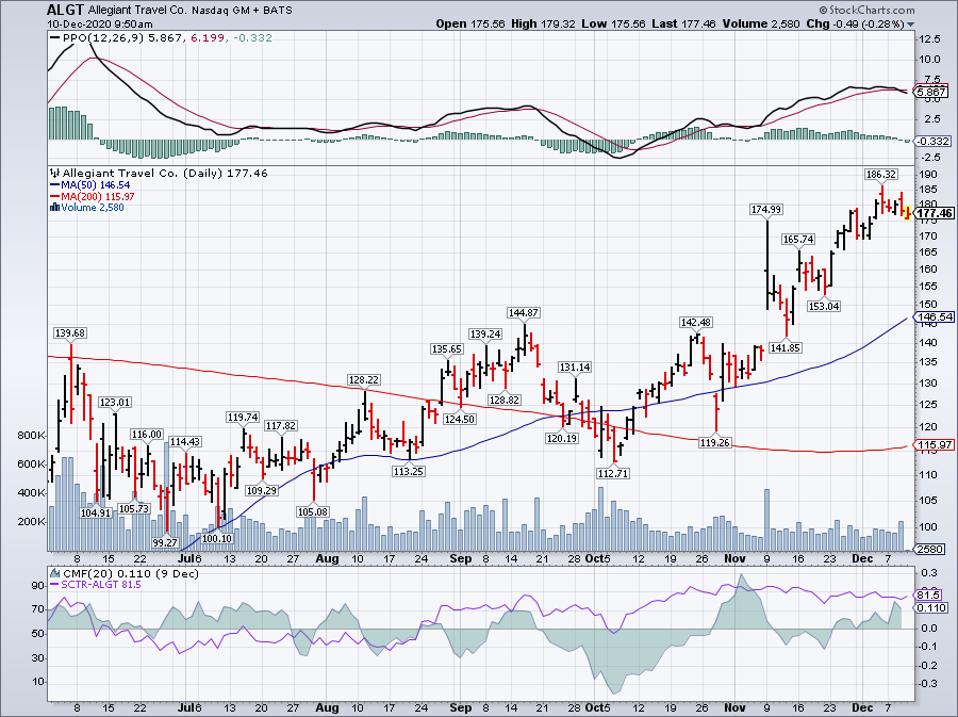The width and height of the screenshot is (958, 717).
Task: Click the 10-Dec-2020 9:50am timestamp
Action: coord(100,24)
